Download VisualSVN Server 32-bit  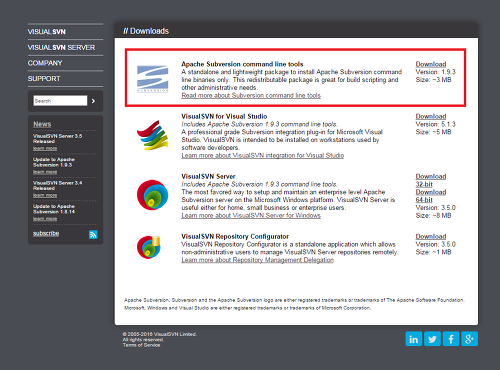[431, 180]
